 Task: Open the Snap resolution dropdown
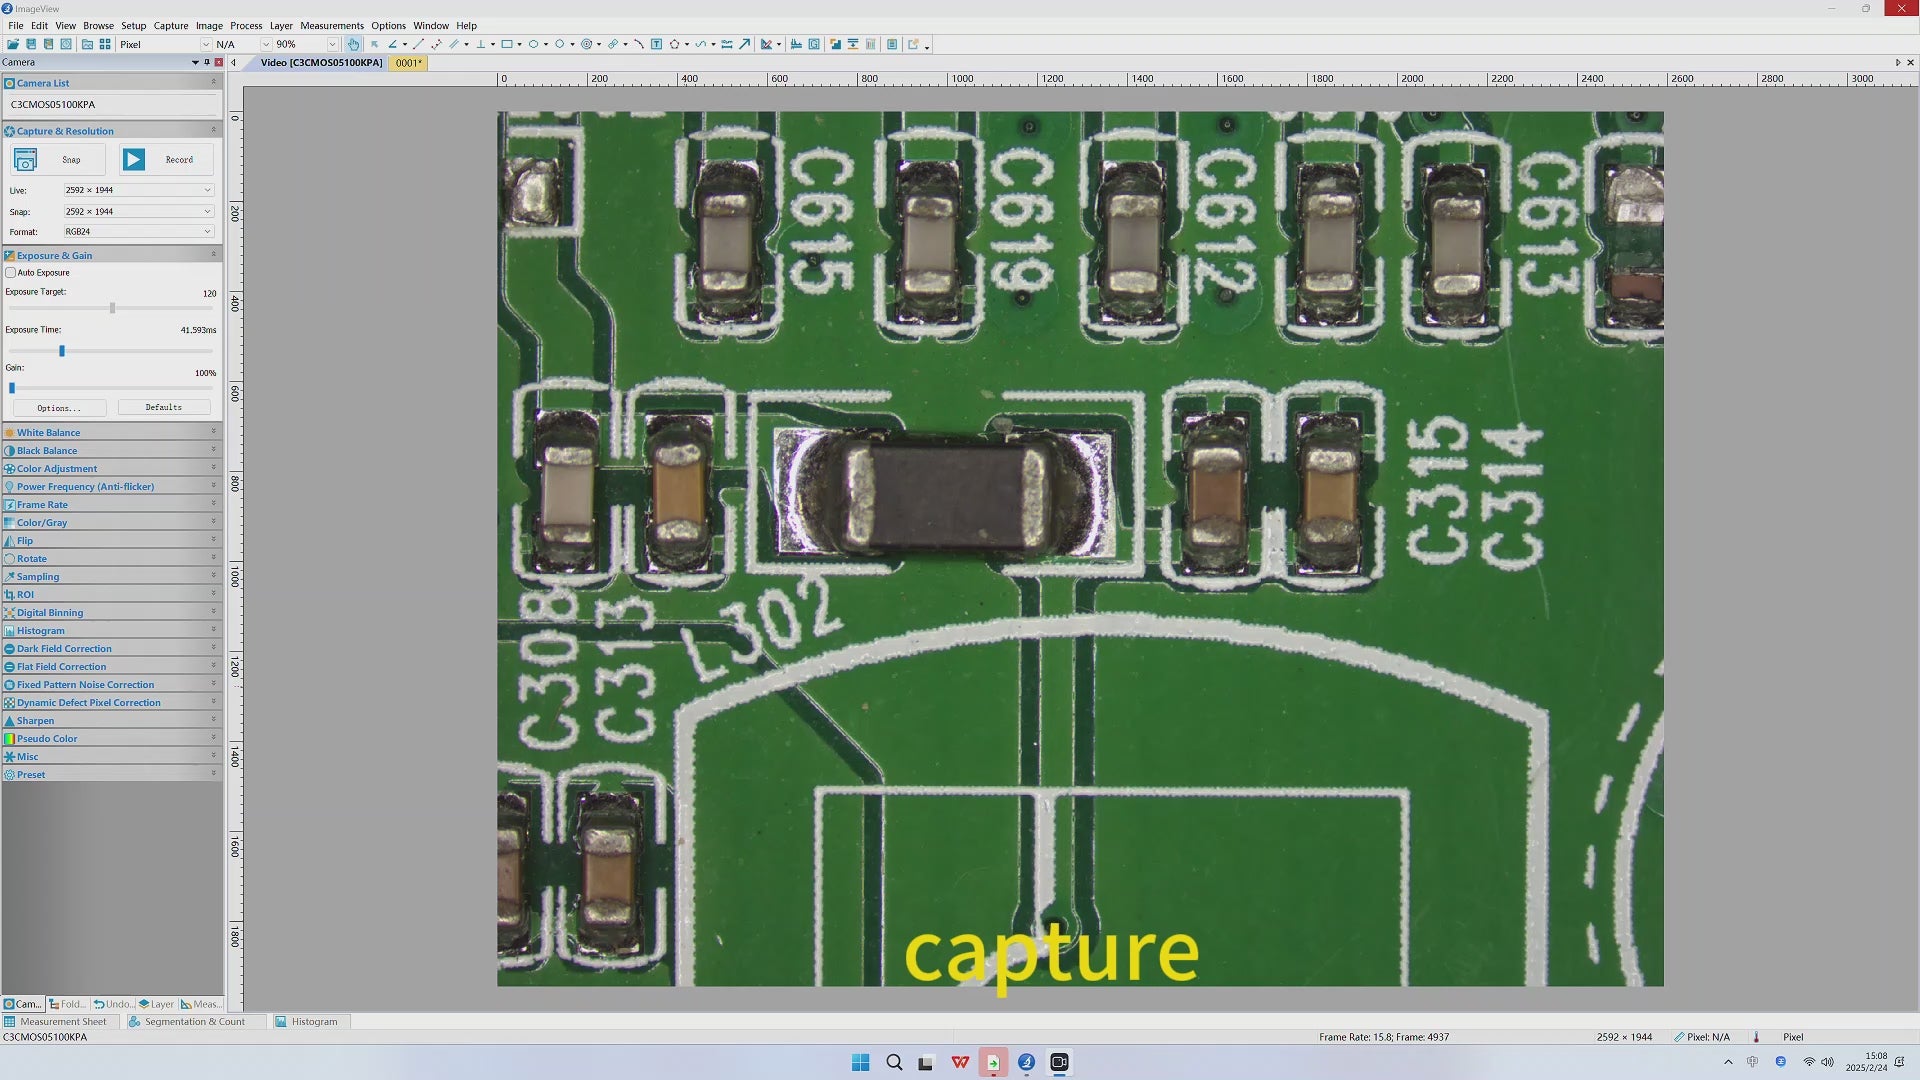138,211
